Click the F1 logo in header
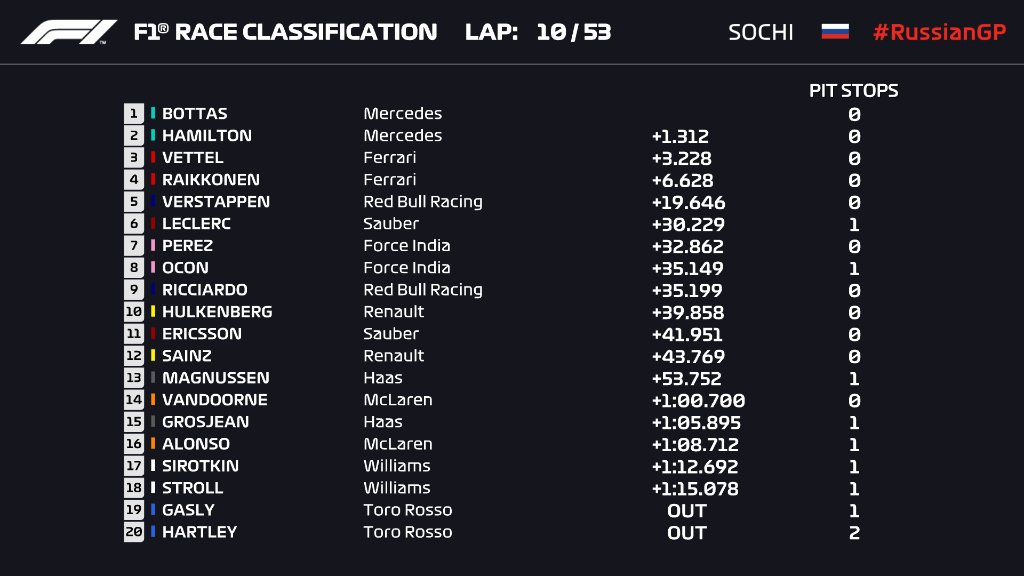This screenshot has height=576, width=1024. pos(69,32)
